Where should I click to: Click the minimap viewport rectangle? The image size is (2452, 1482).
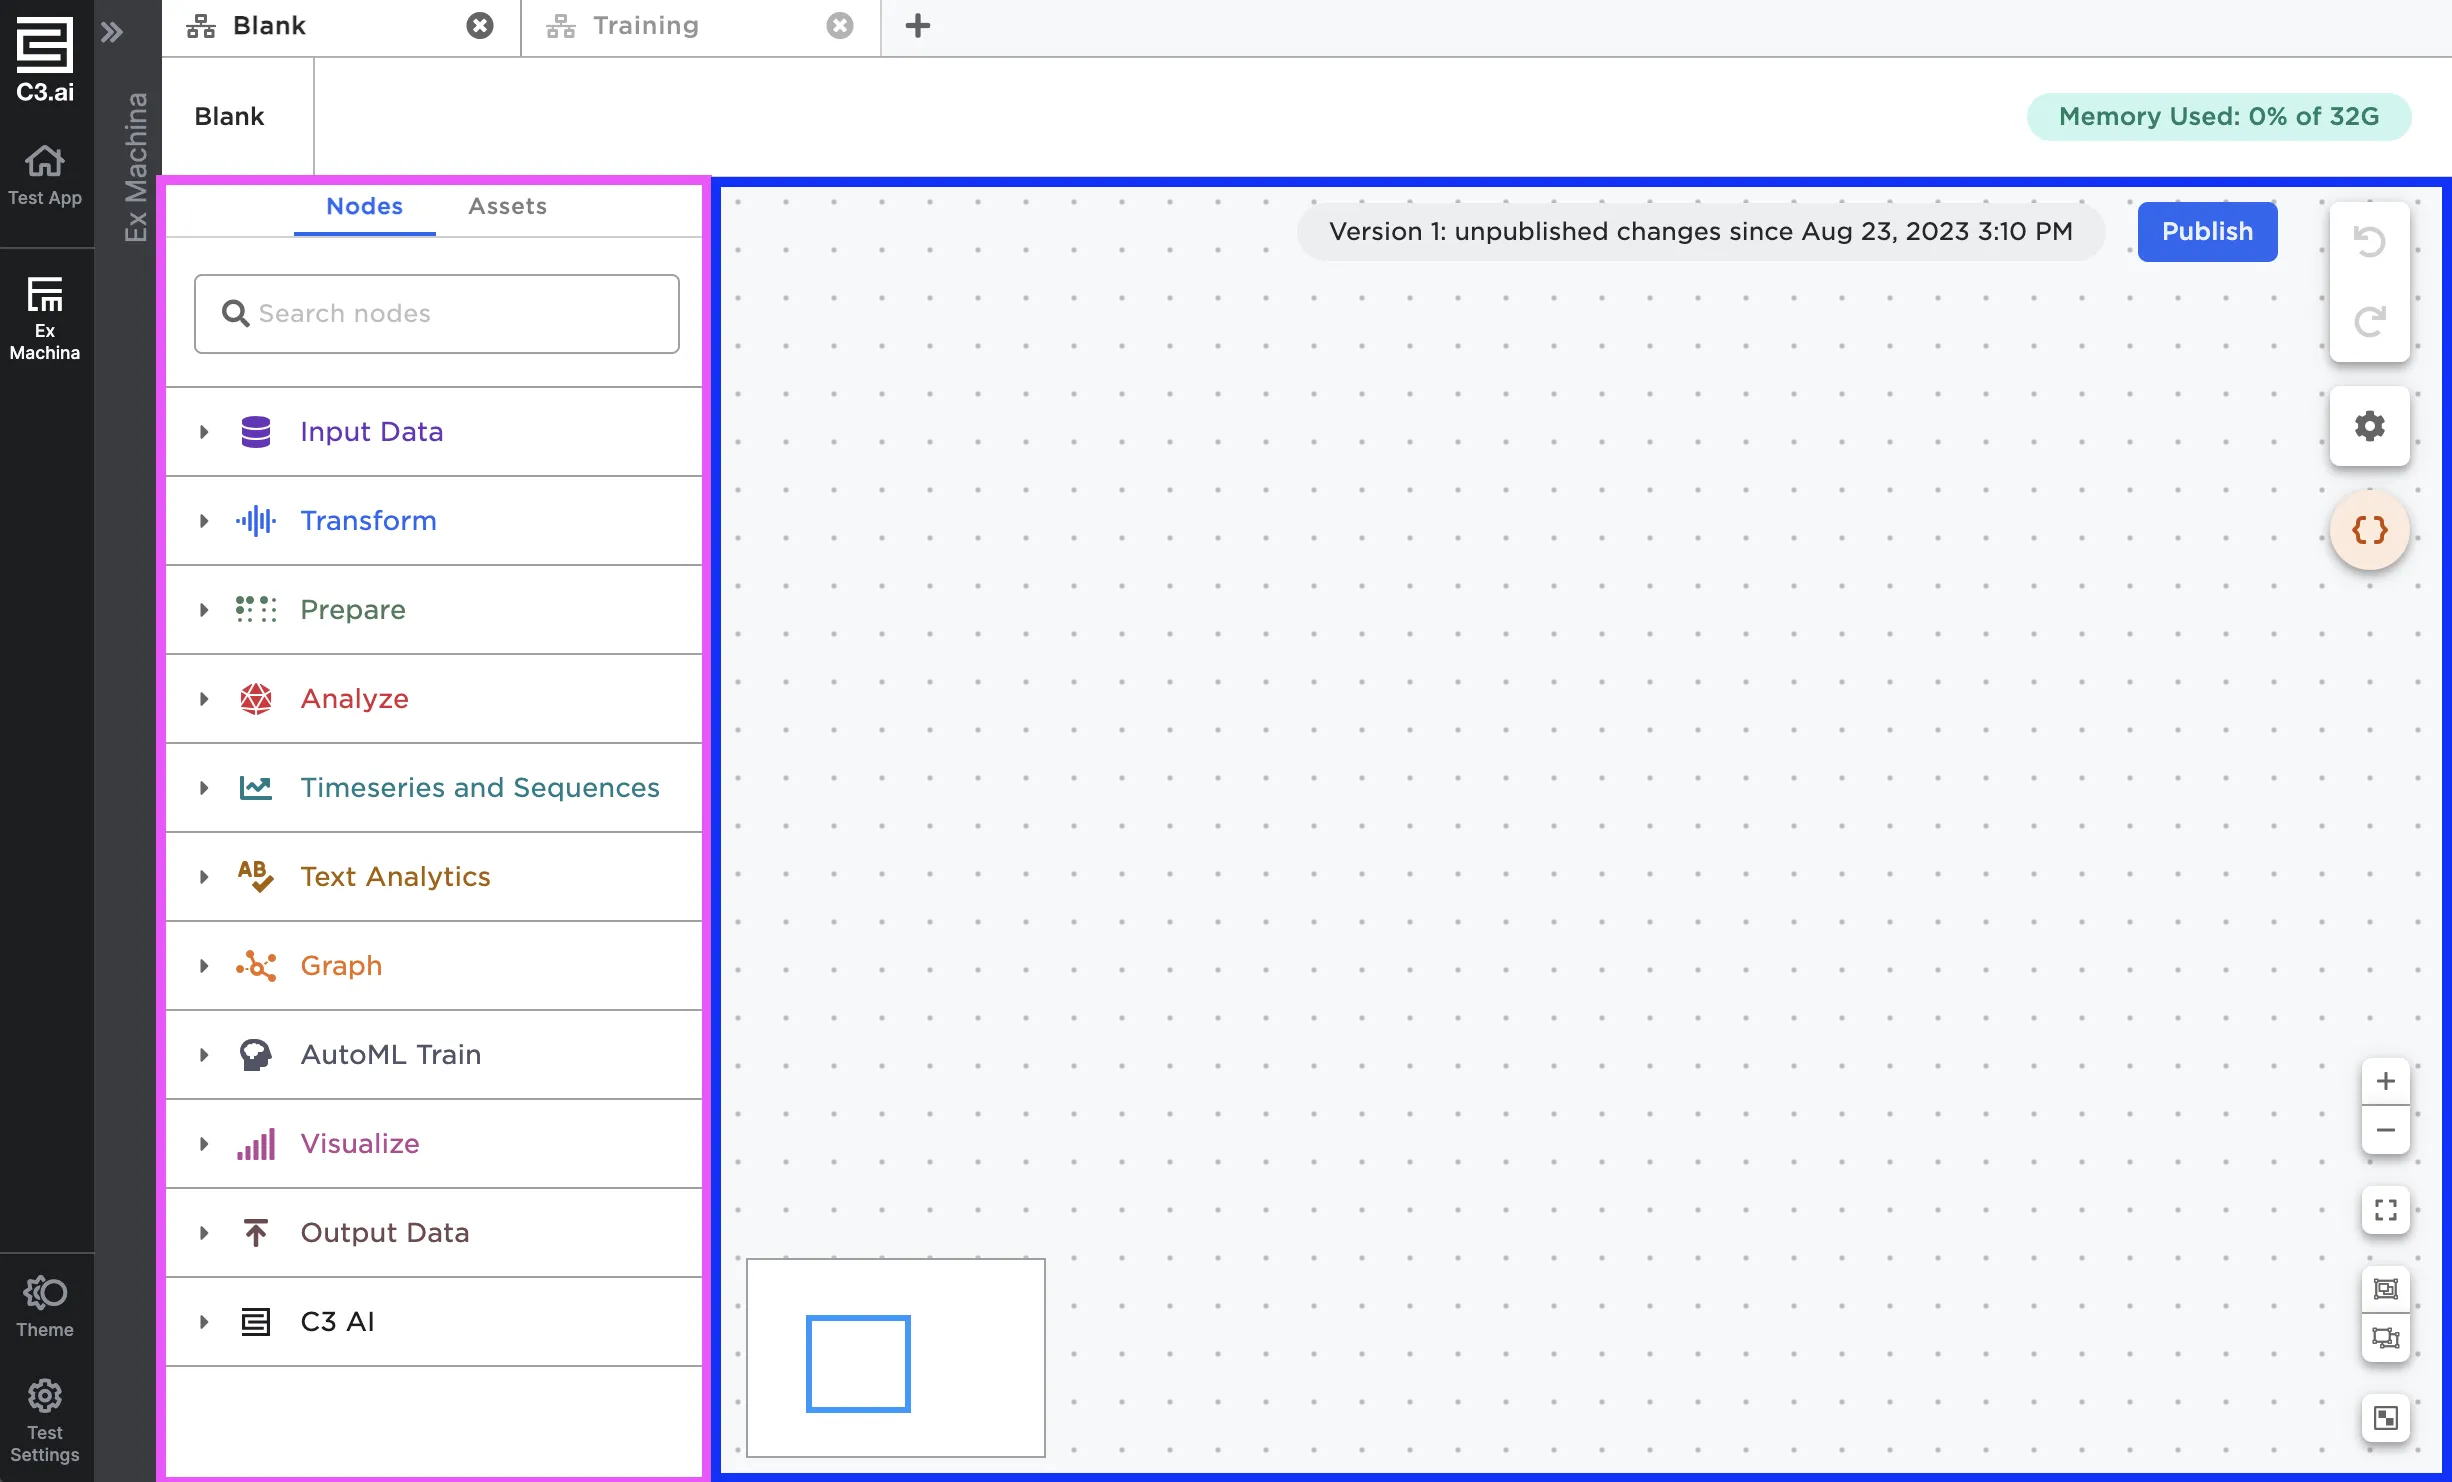(858, 1364)
